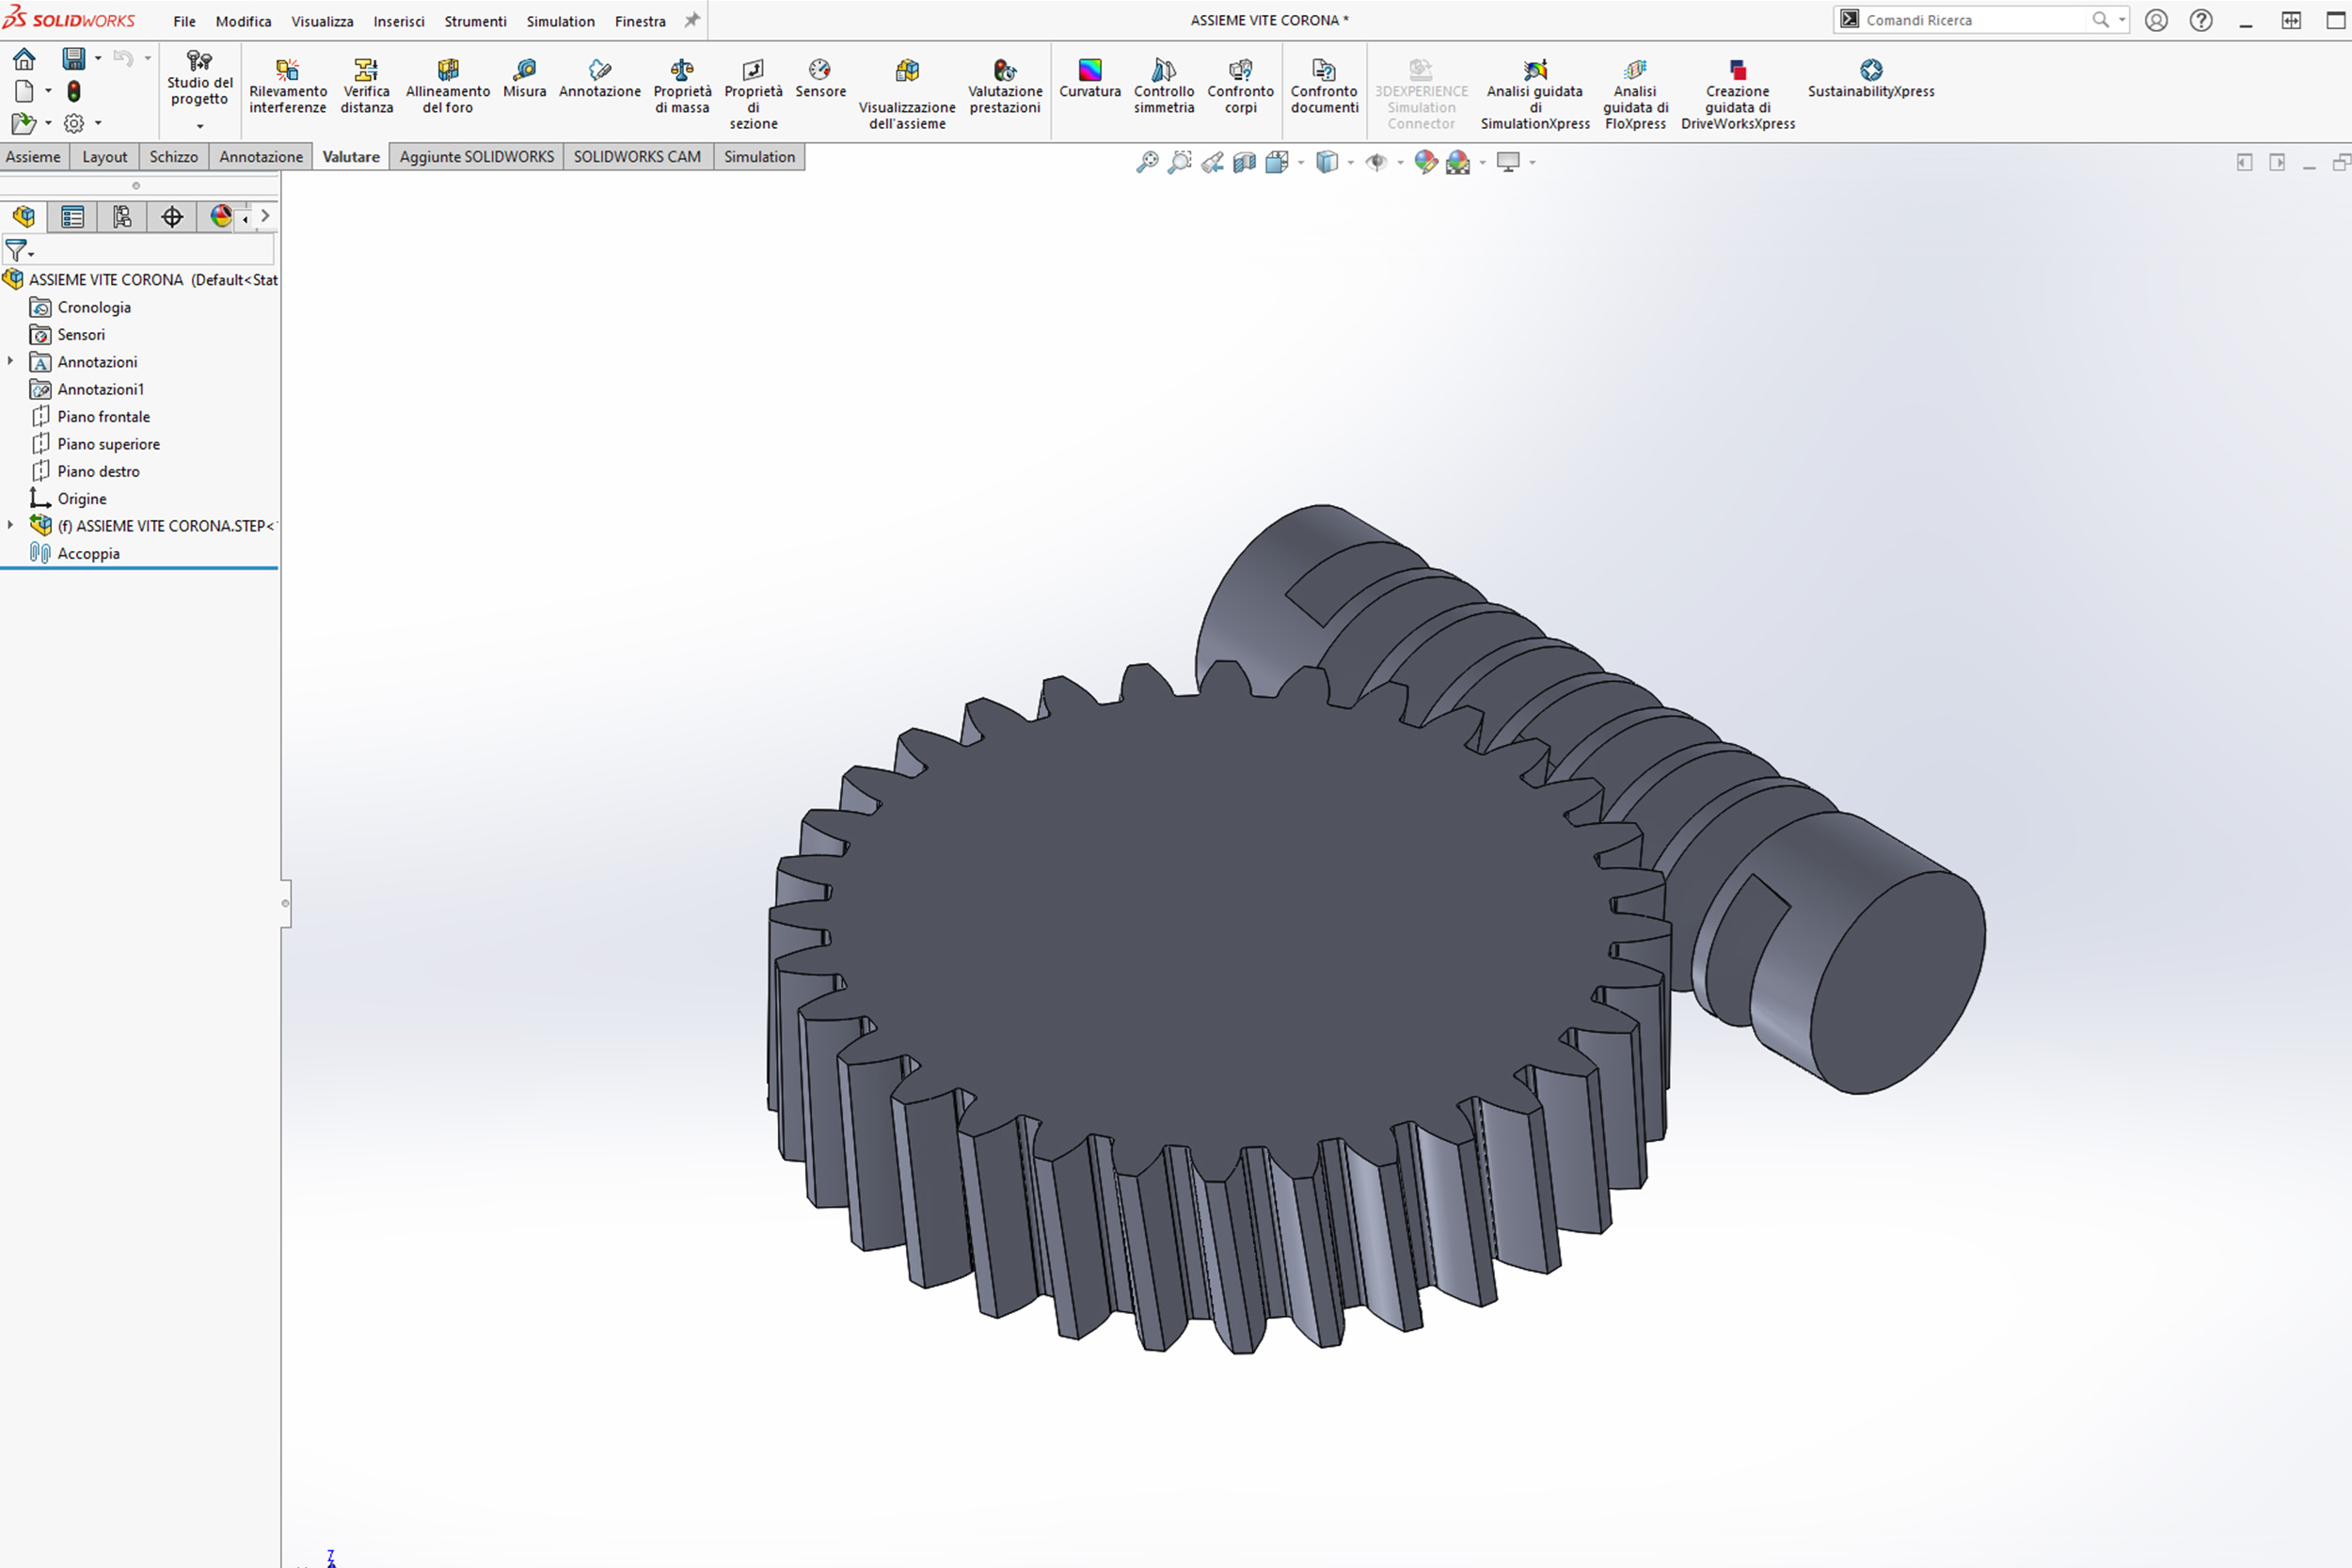The width and height of the screenshot is (2352, 1568).
Task: Pin the menu bar with pushpin
Action: [691, 20]
